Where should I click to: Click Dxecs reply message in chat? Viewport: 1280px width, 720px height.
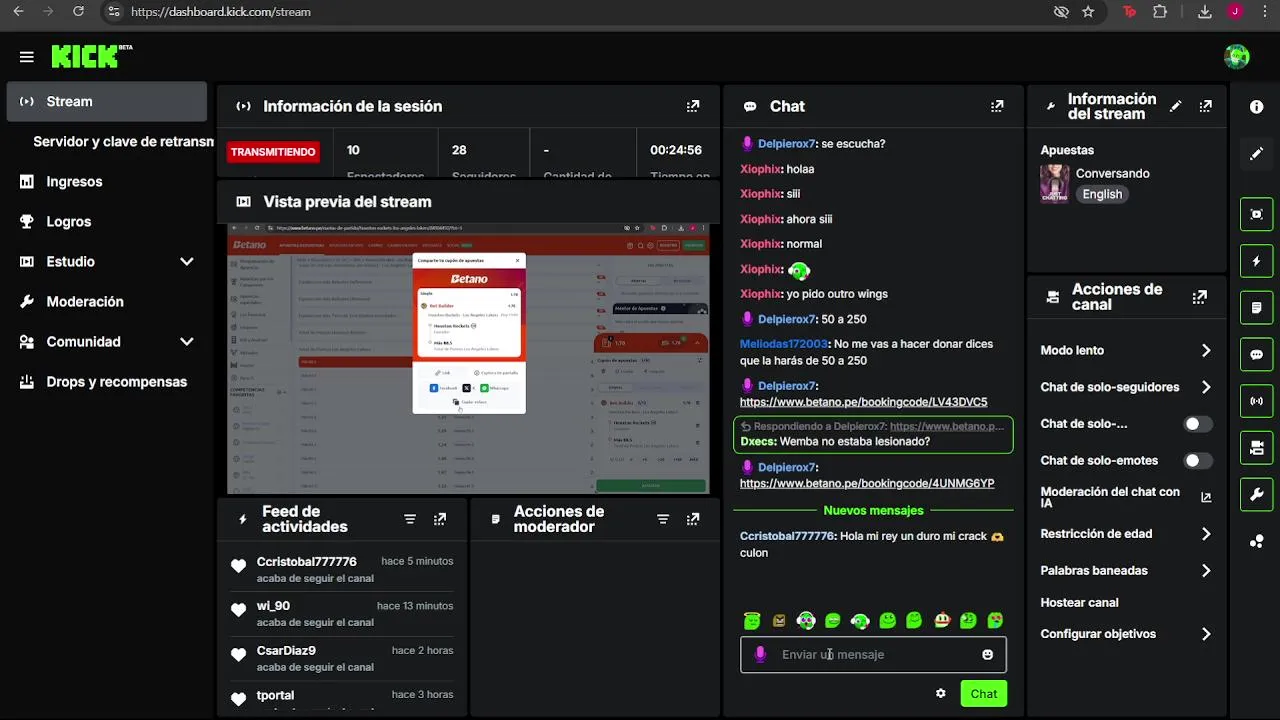coord(873,435)
